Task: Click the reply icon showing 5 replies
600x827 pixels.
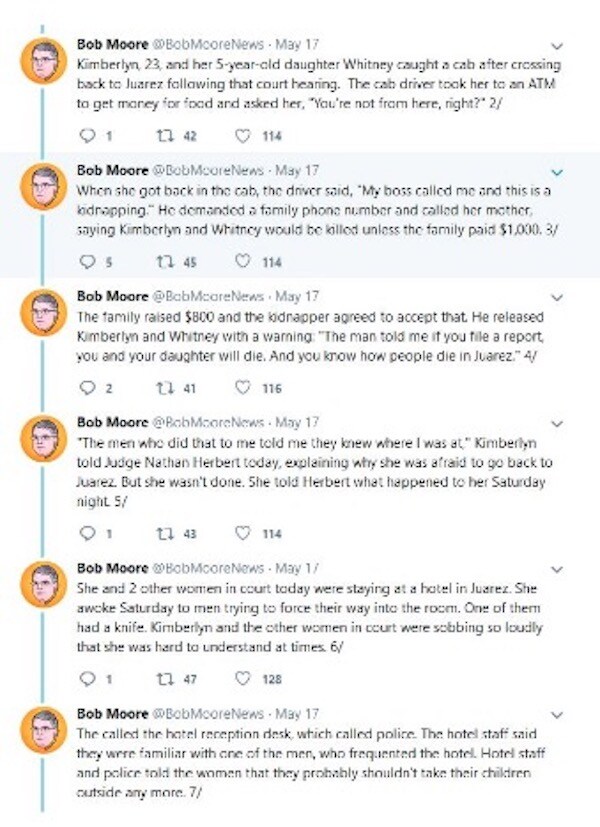Action: tap(86, 263)
